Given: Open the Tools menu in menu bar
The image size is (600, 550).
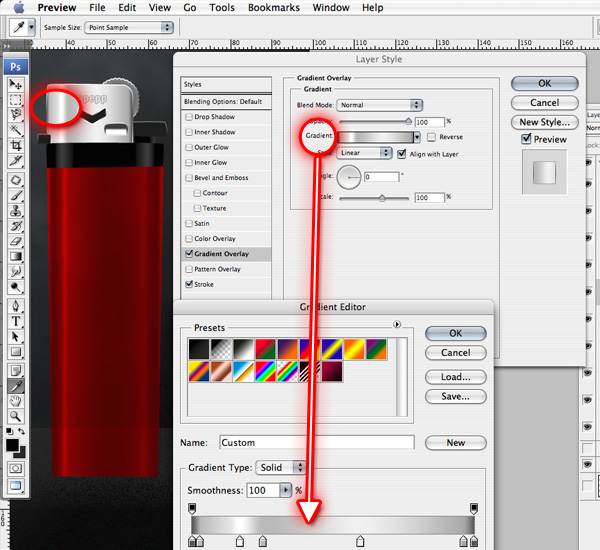Looking at the screenshot, I should pos(222,8).
